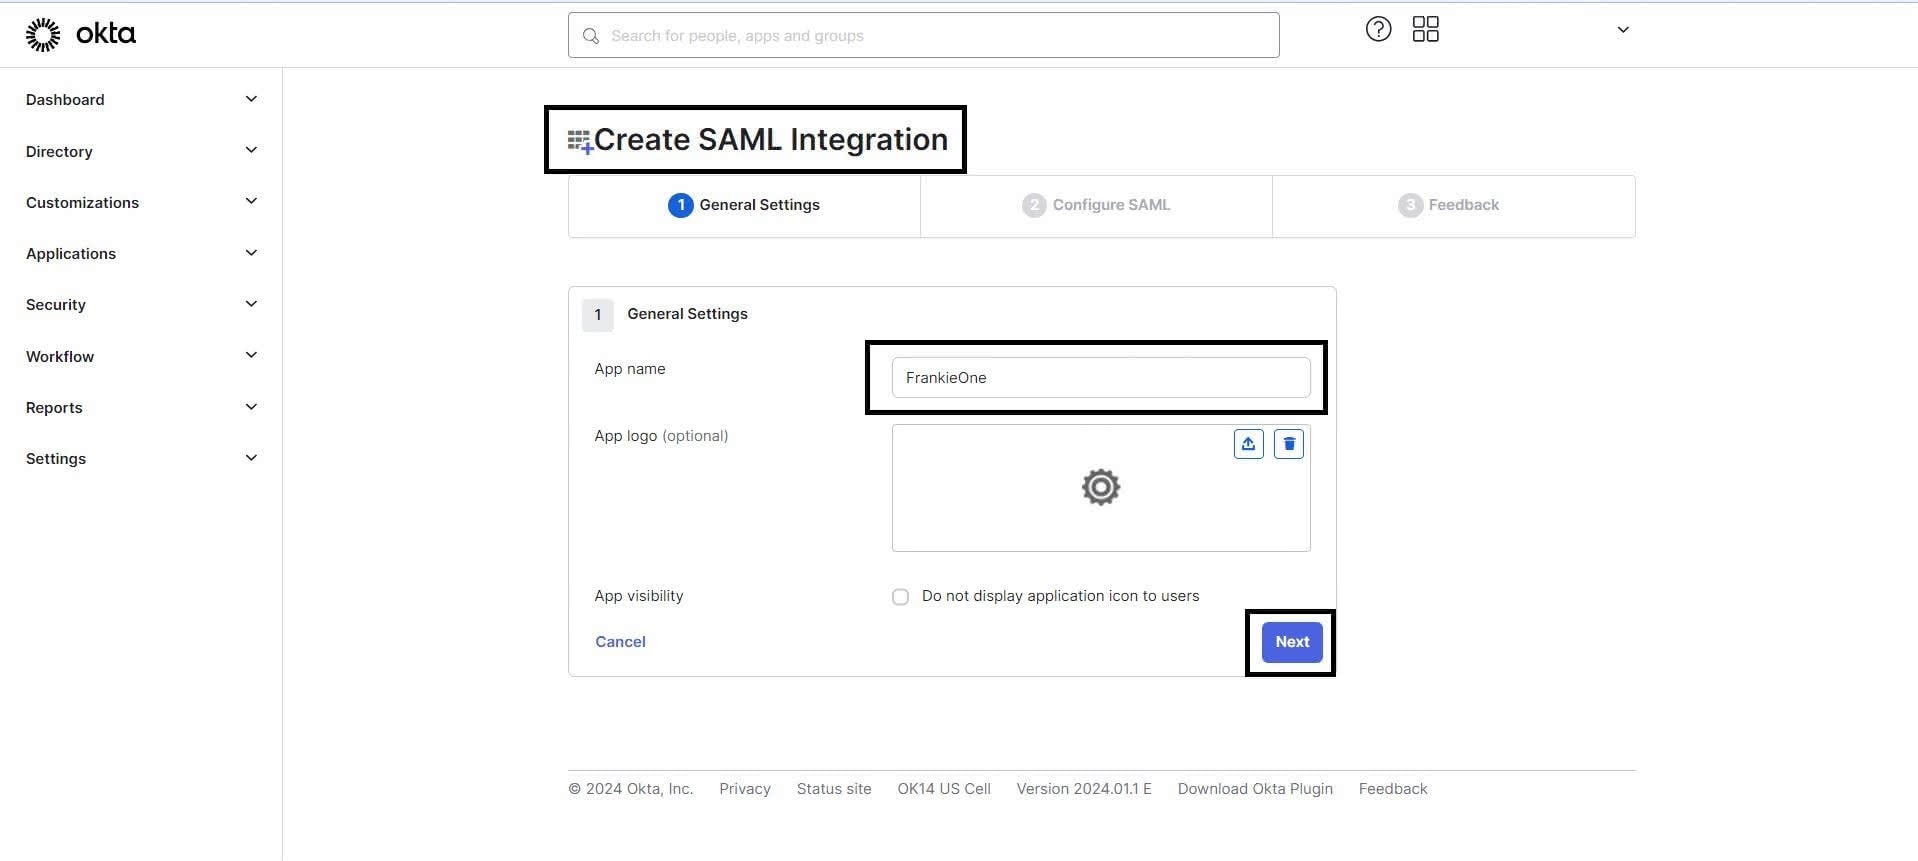Click the search magnifier icon

pyautogui.click(x=591, y=36)
